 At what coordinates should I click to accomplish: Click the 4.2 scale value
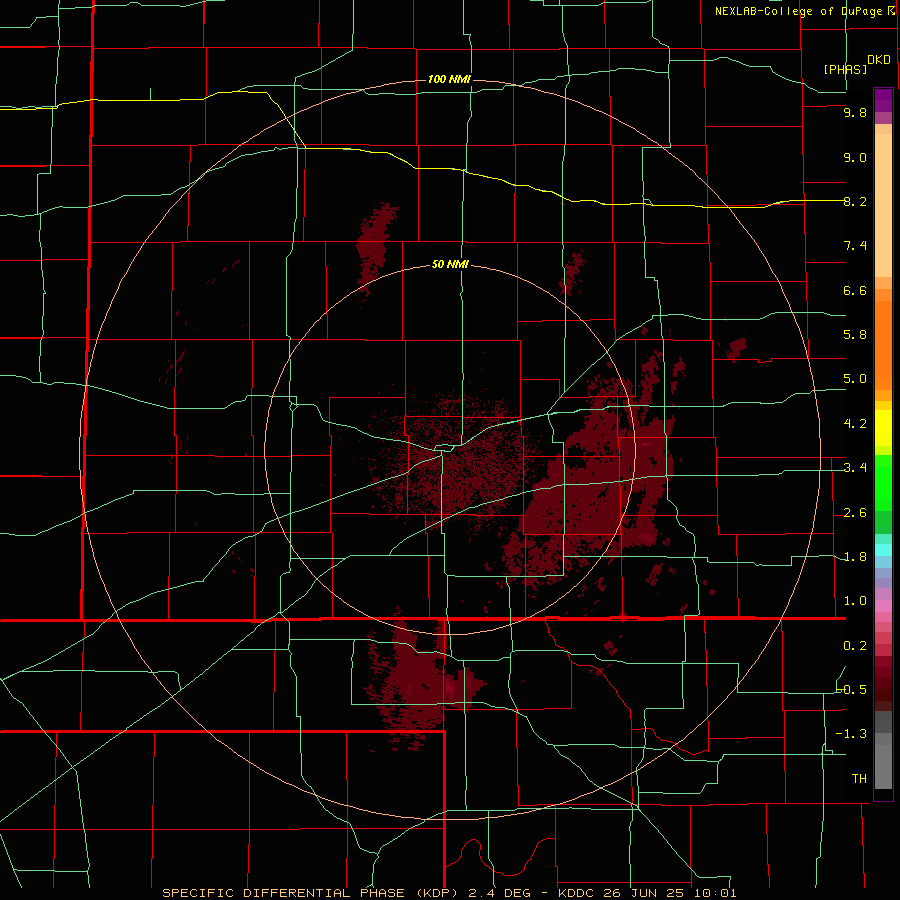[855, 424]
